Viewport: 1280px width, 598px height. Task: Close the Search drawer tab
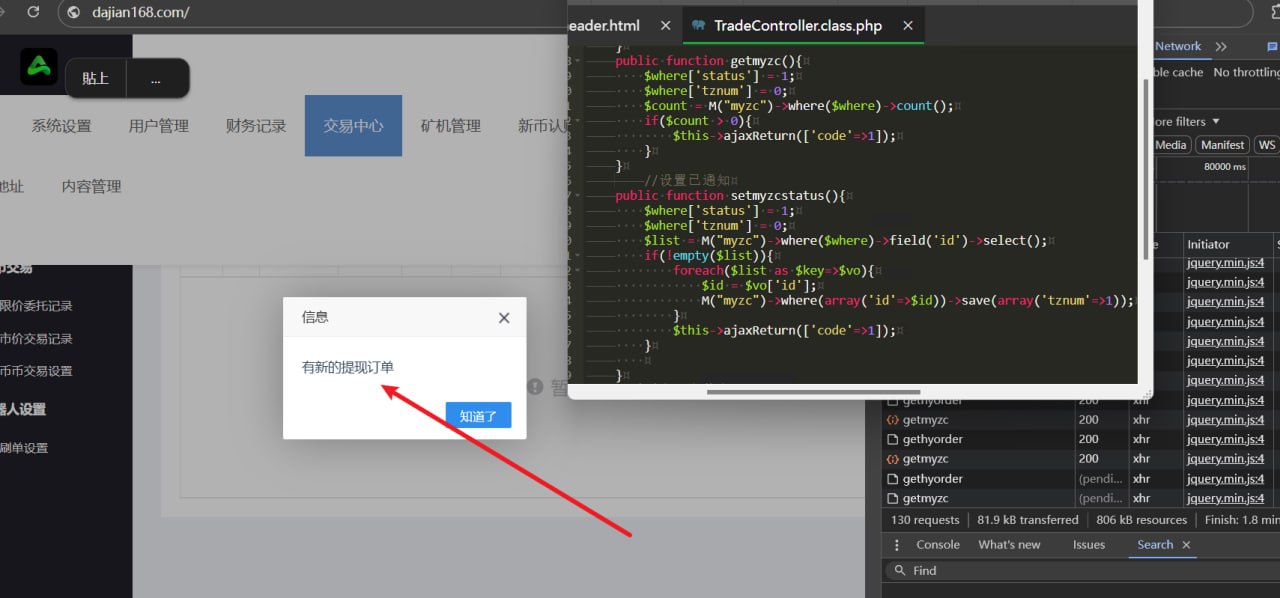[1187, 545]
